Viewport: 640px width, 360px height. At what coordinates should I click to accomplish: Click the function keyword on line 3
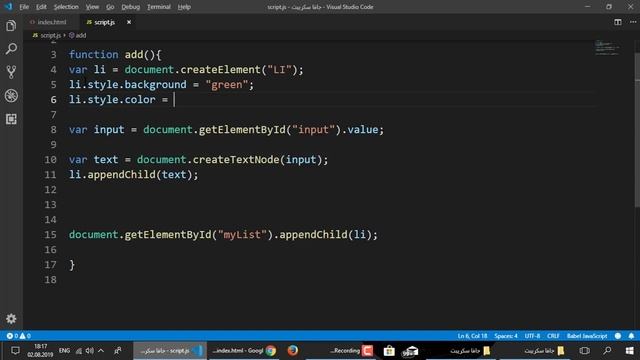pyautogui.click(x=93, y=54)
